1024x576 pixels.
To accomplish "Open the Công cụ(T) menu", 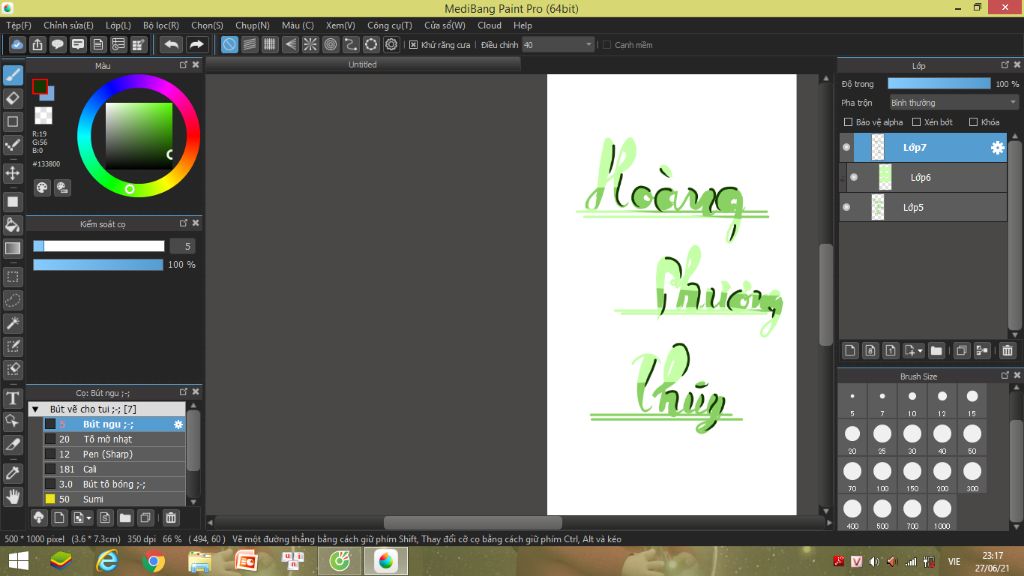I will click(389, 25).
